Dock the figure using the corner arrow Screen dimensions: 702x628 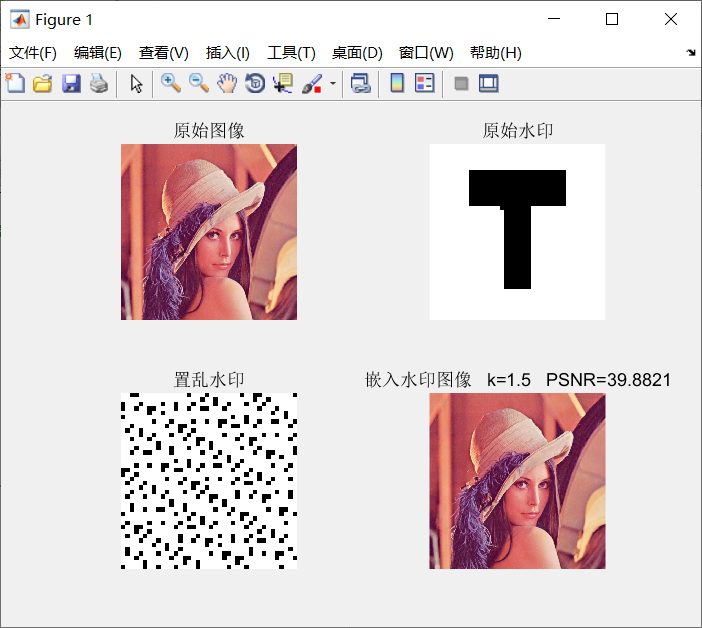691,52
